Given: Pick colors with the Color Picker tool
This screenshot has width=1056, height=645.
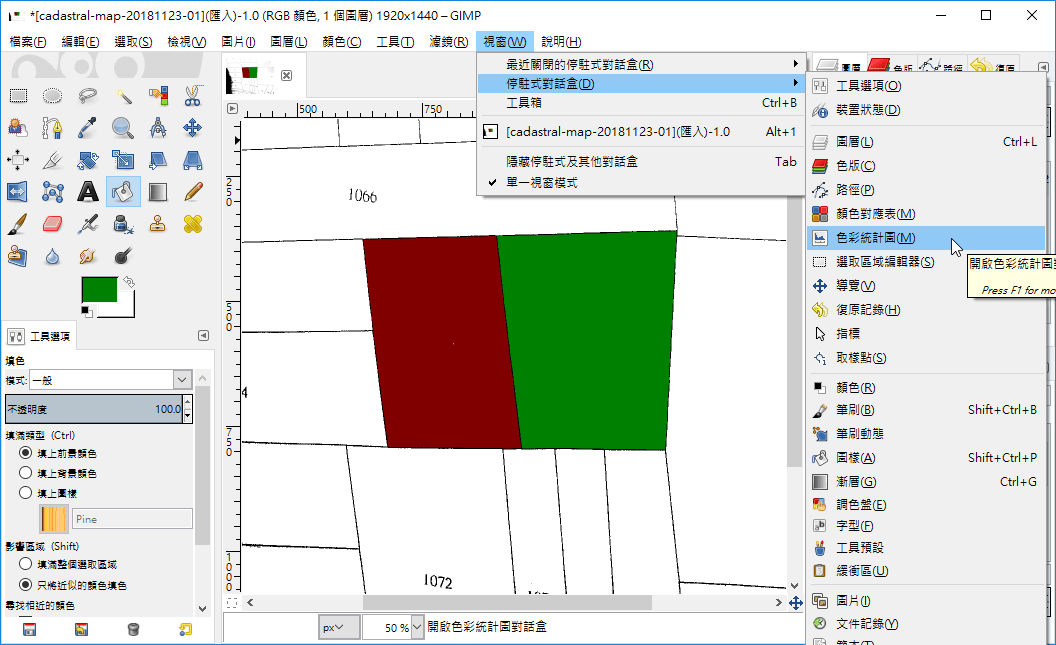Looking at the screenshot, I should (x=87, y=128).
